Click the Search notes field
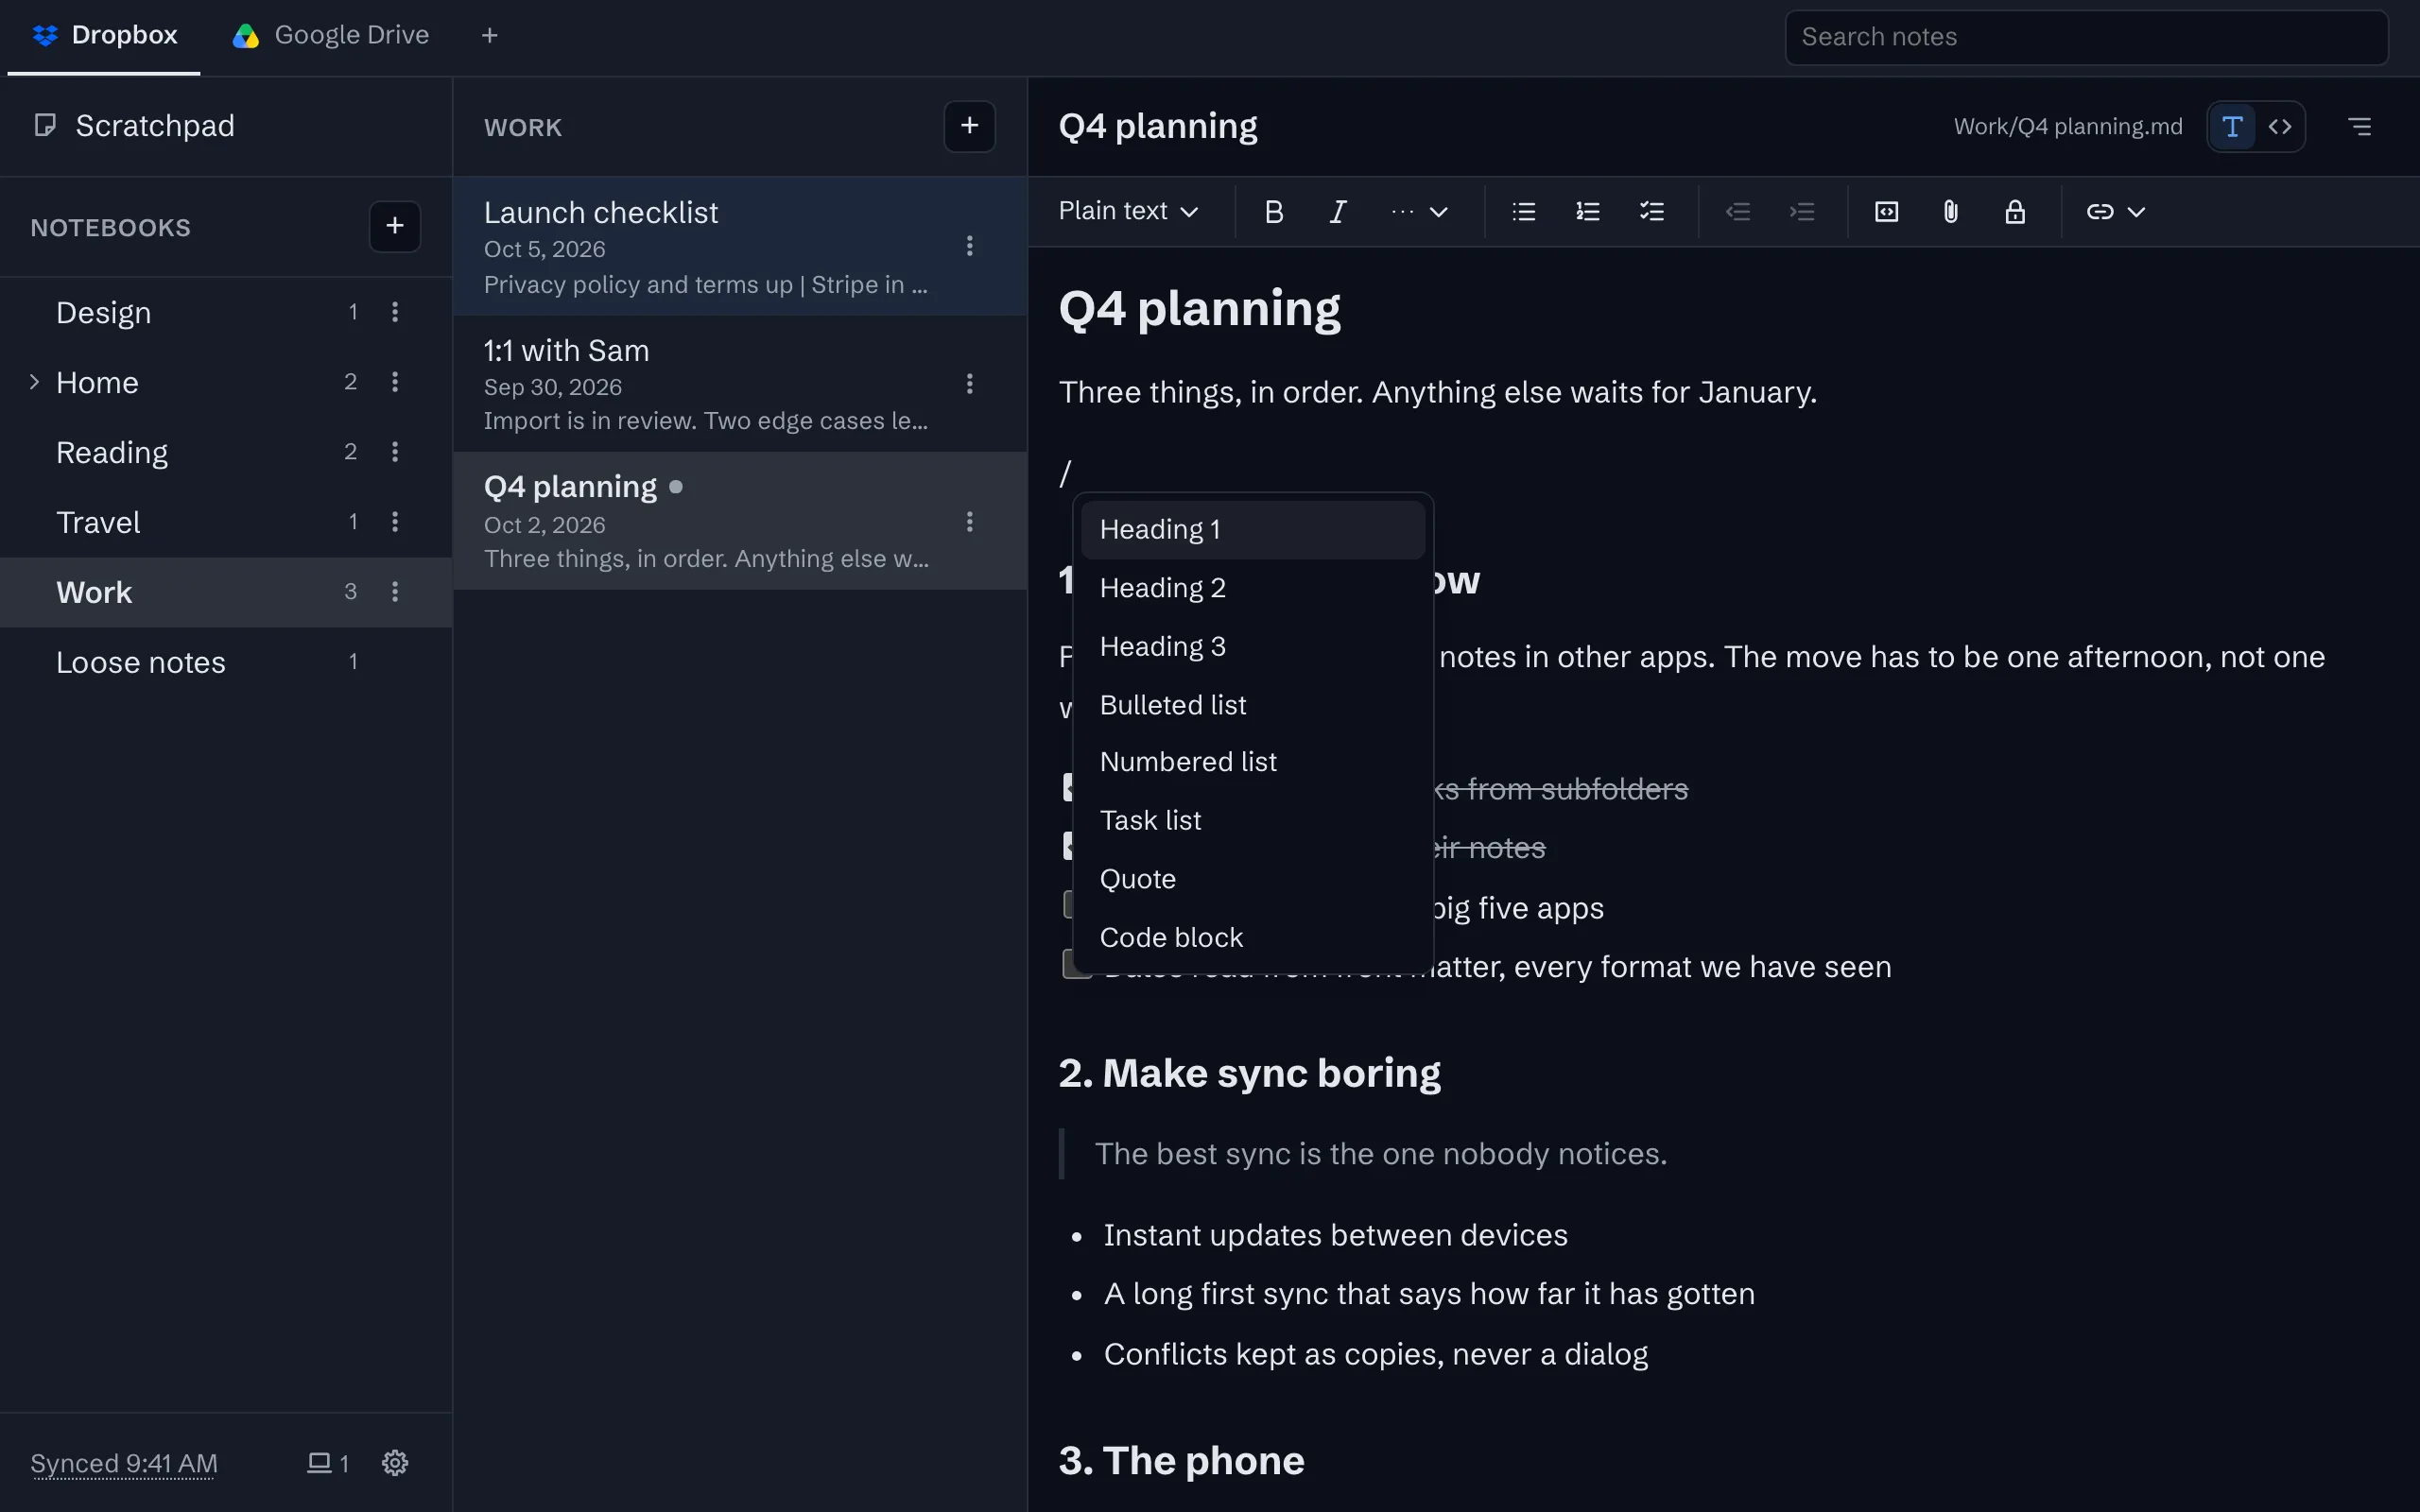This screenshot has height=1512, width=2420. (x=2086, y=37)
